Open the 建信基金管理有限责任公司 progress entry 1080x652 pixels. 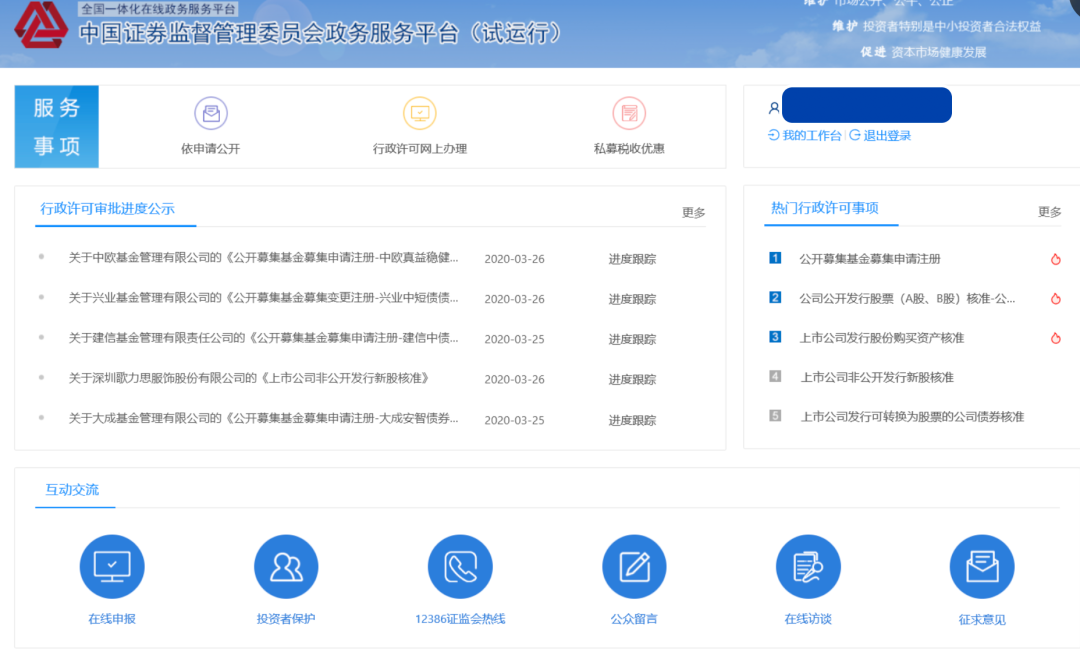pos(263,337)
